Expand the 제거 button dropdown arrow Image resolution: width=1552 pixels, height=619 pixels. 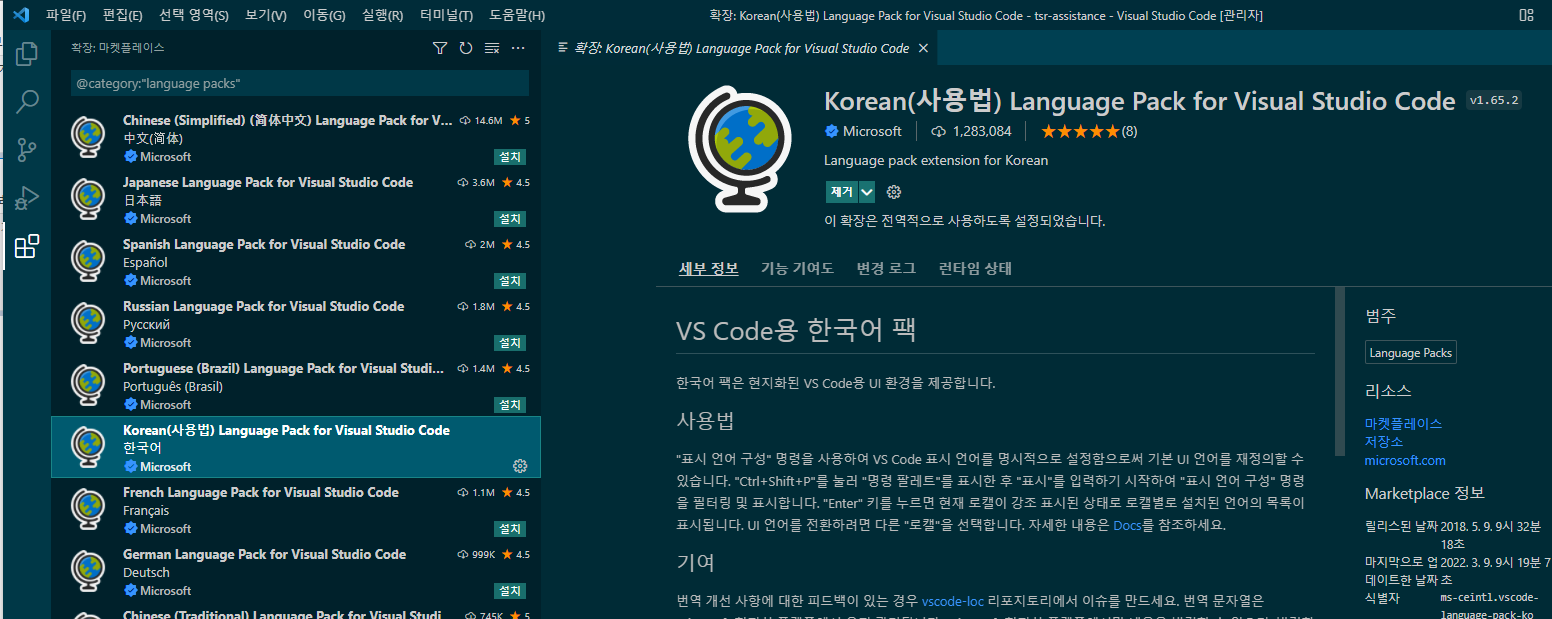[867, 192]
